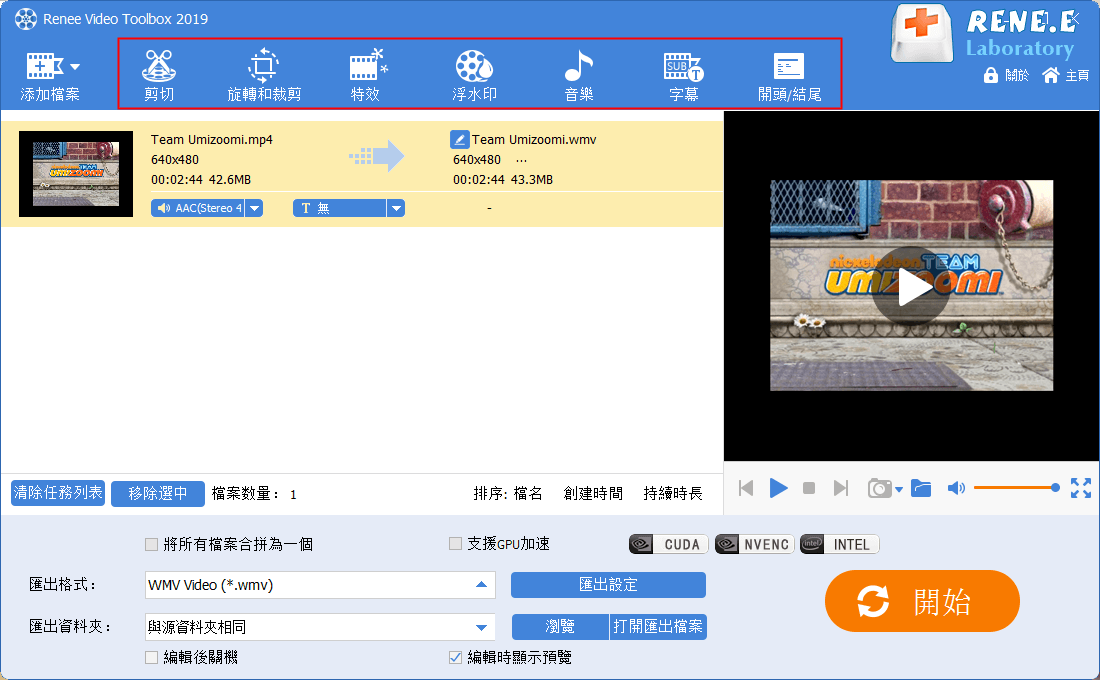Open the 音樂 music tool
The image size is (1100, 680).
(x=579, y=75)
